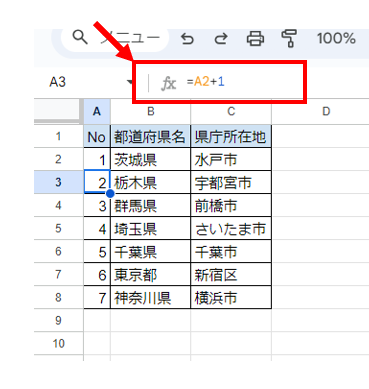Click the search menus magnifier icon
This screenshot has height=389, width=369.
(x=80, y=37)
